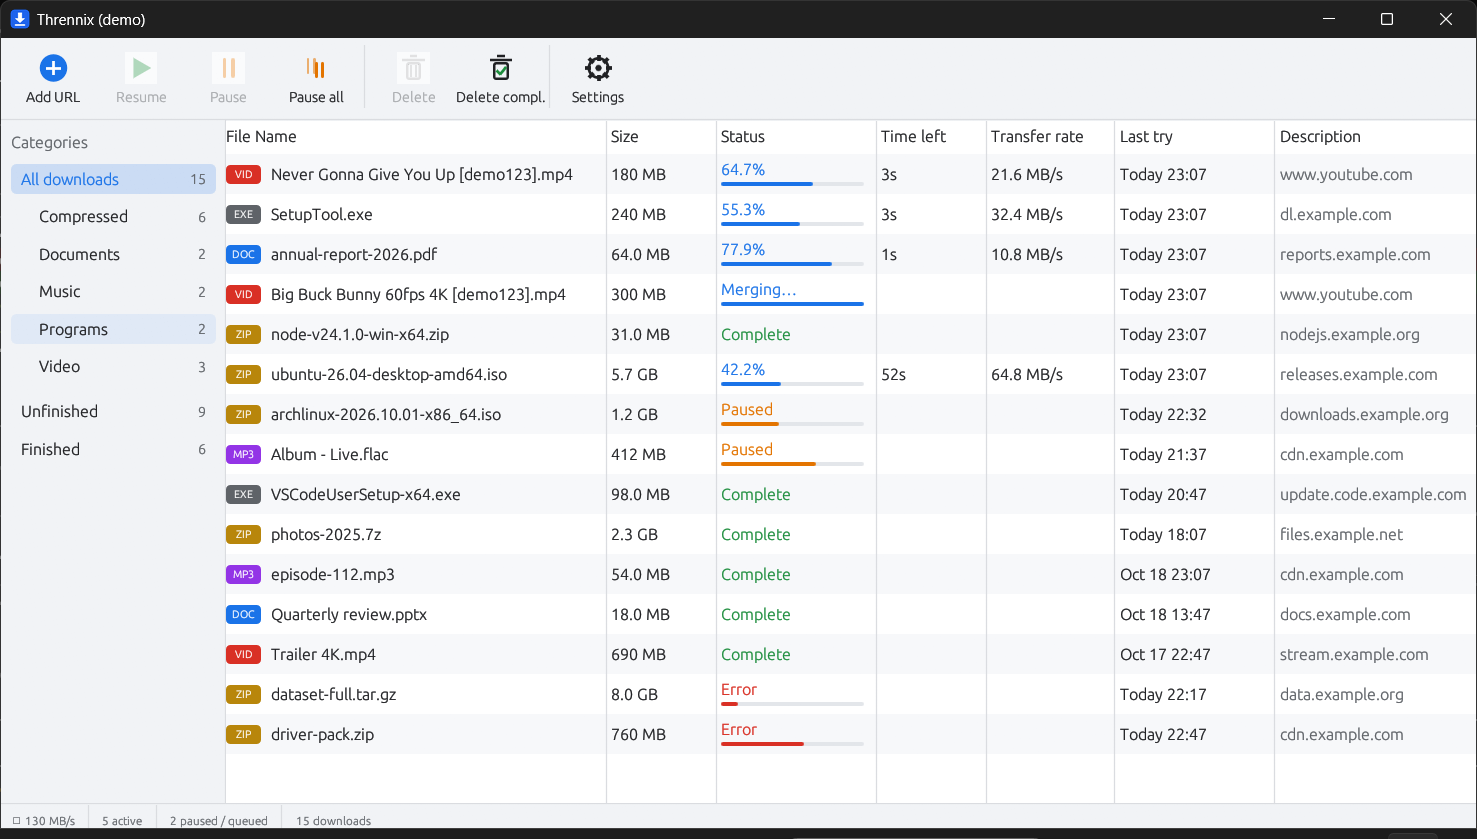Image resolution: width=1477 pixels, height=839 pixels.
Task: Click the Thrennix app icon in title bar
Action: click(19, 19)
